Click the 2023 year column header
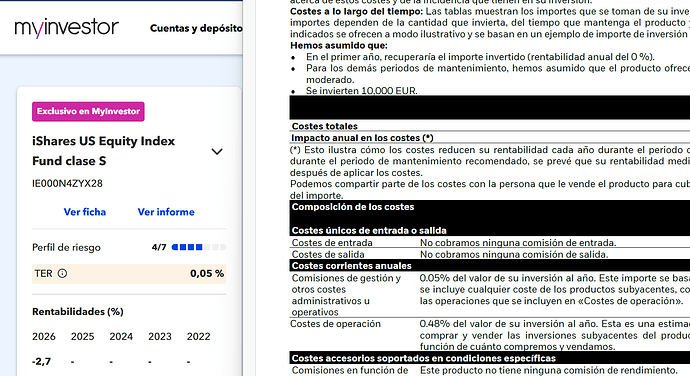The image size is (690, 376). point(160,336)
